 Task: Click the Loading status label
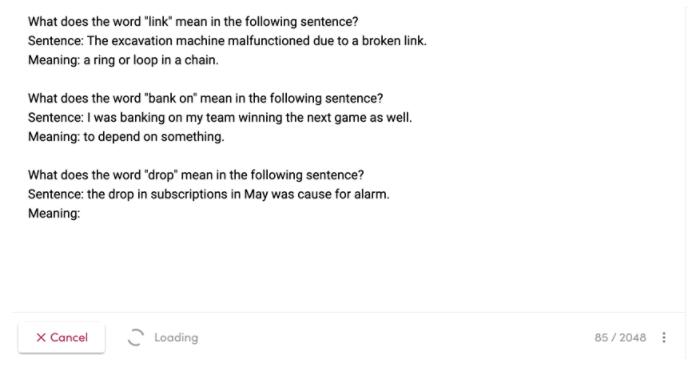[176, 338]
